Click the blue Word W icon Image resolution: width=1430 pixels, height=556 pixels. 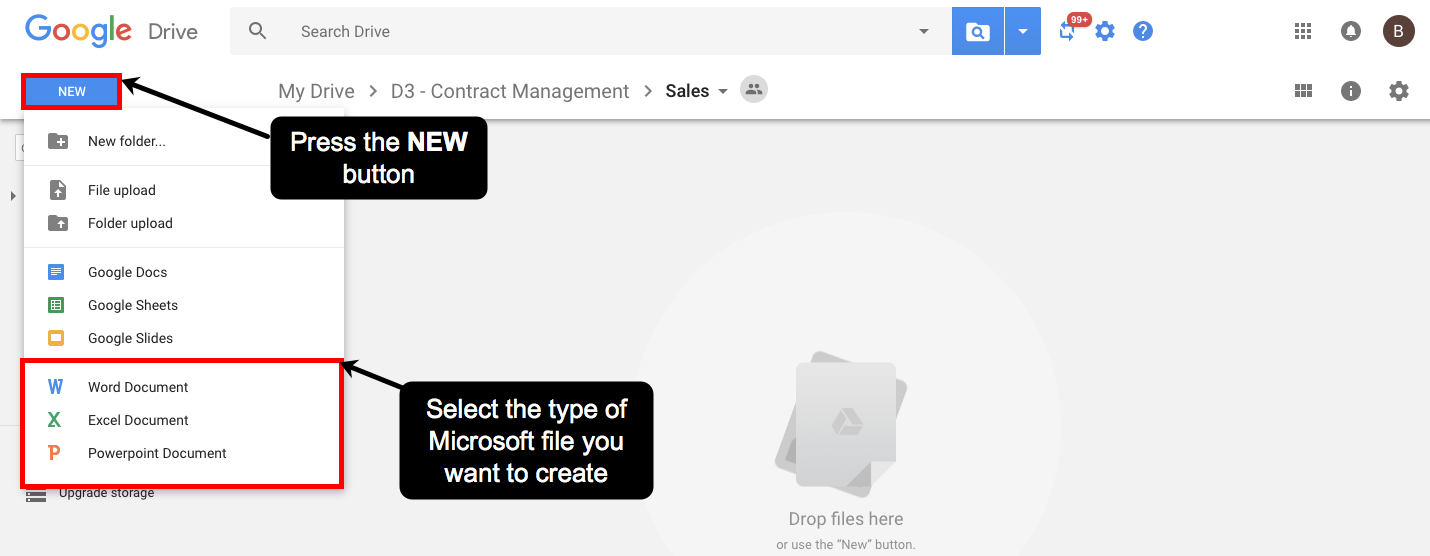click(x=56, y=387)
